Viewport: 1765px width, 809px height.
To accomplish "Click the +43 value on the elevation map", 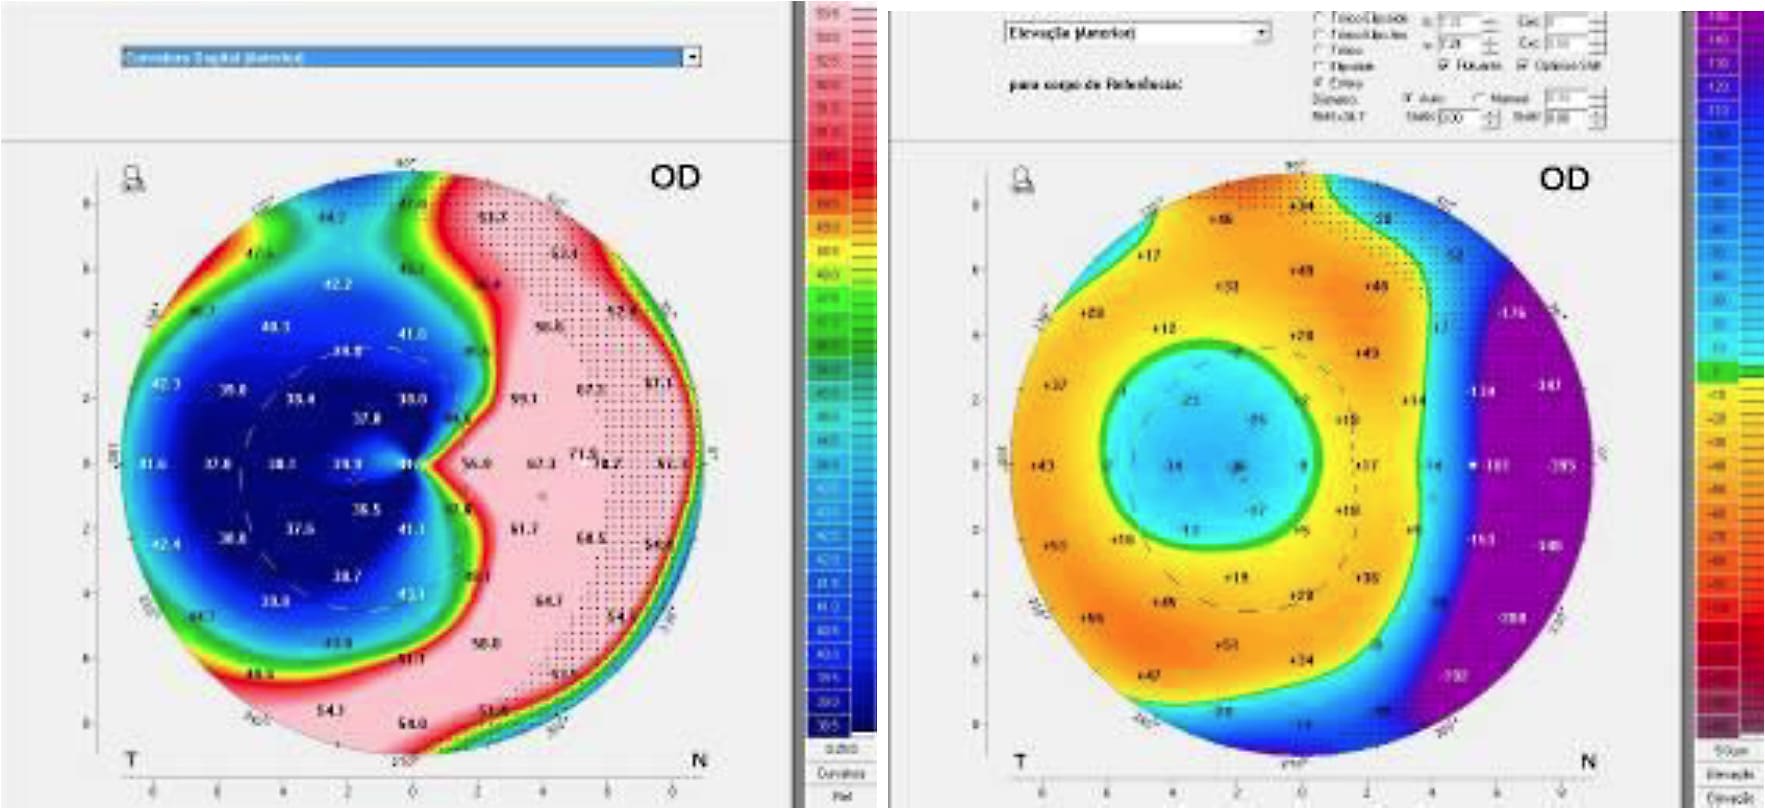I will (1042, 466).
